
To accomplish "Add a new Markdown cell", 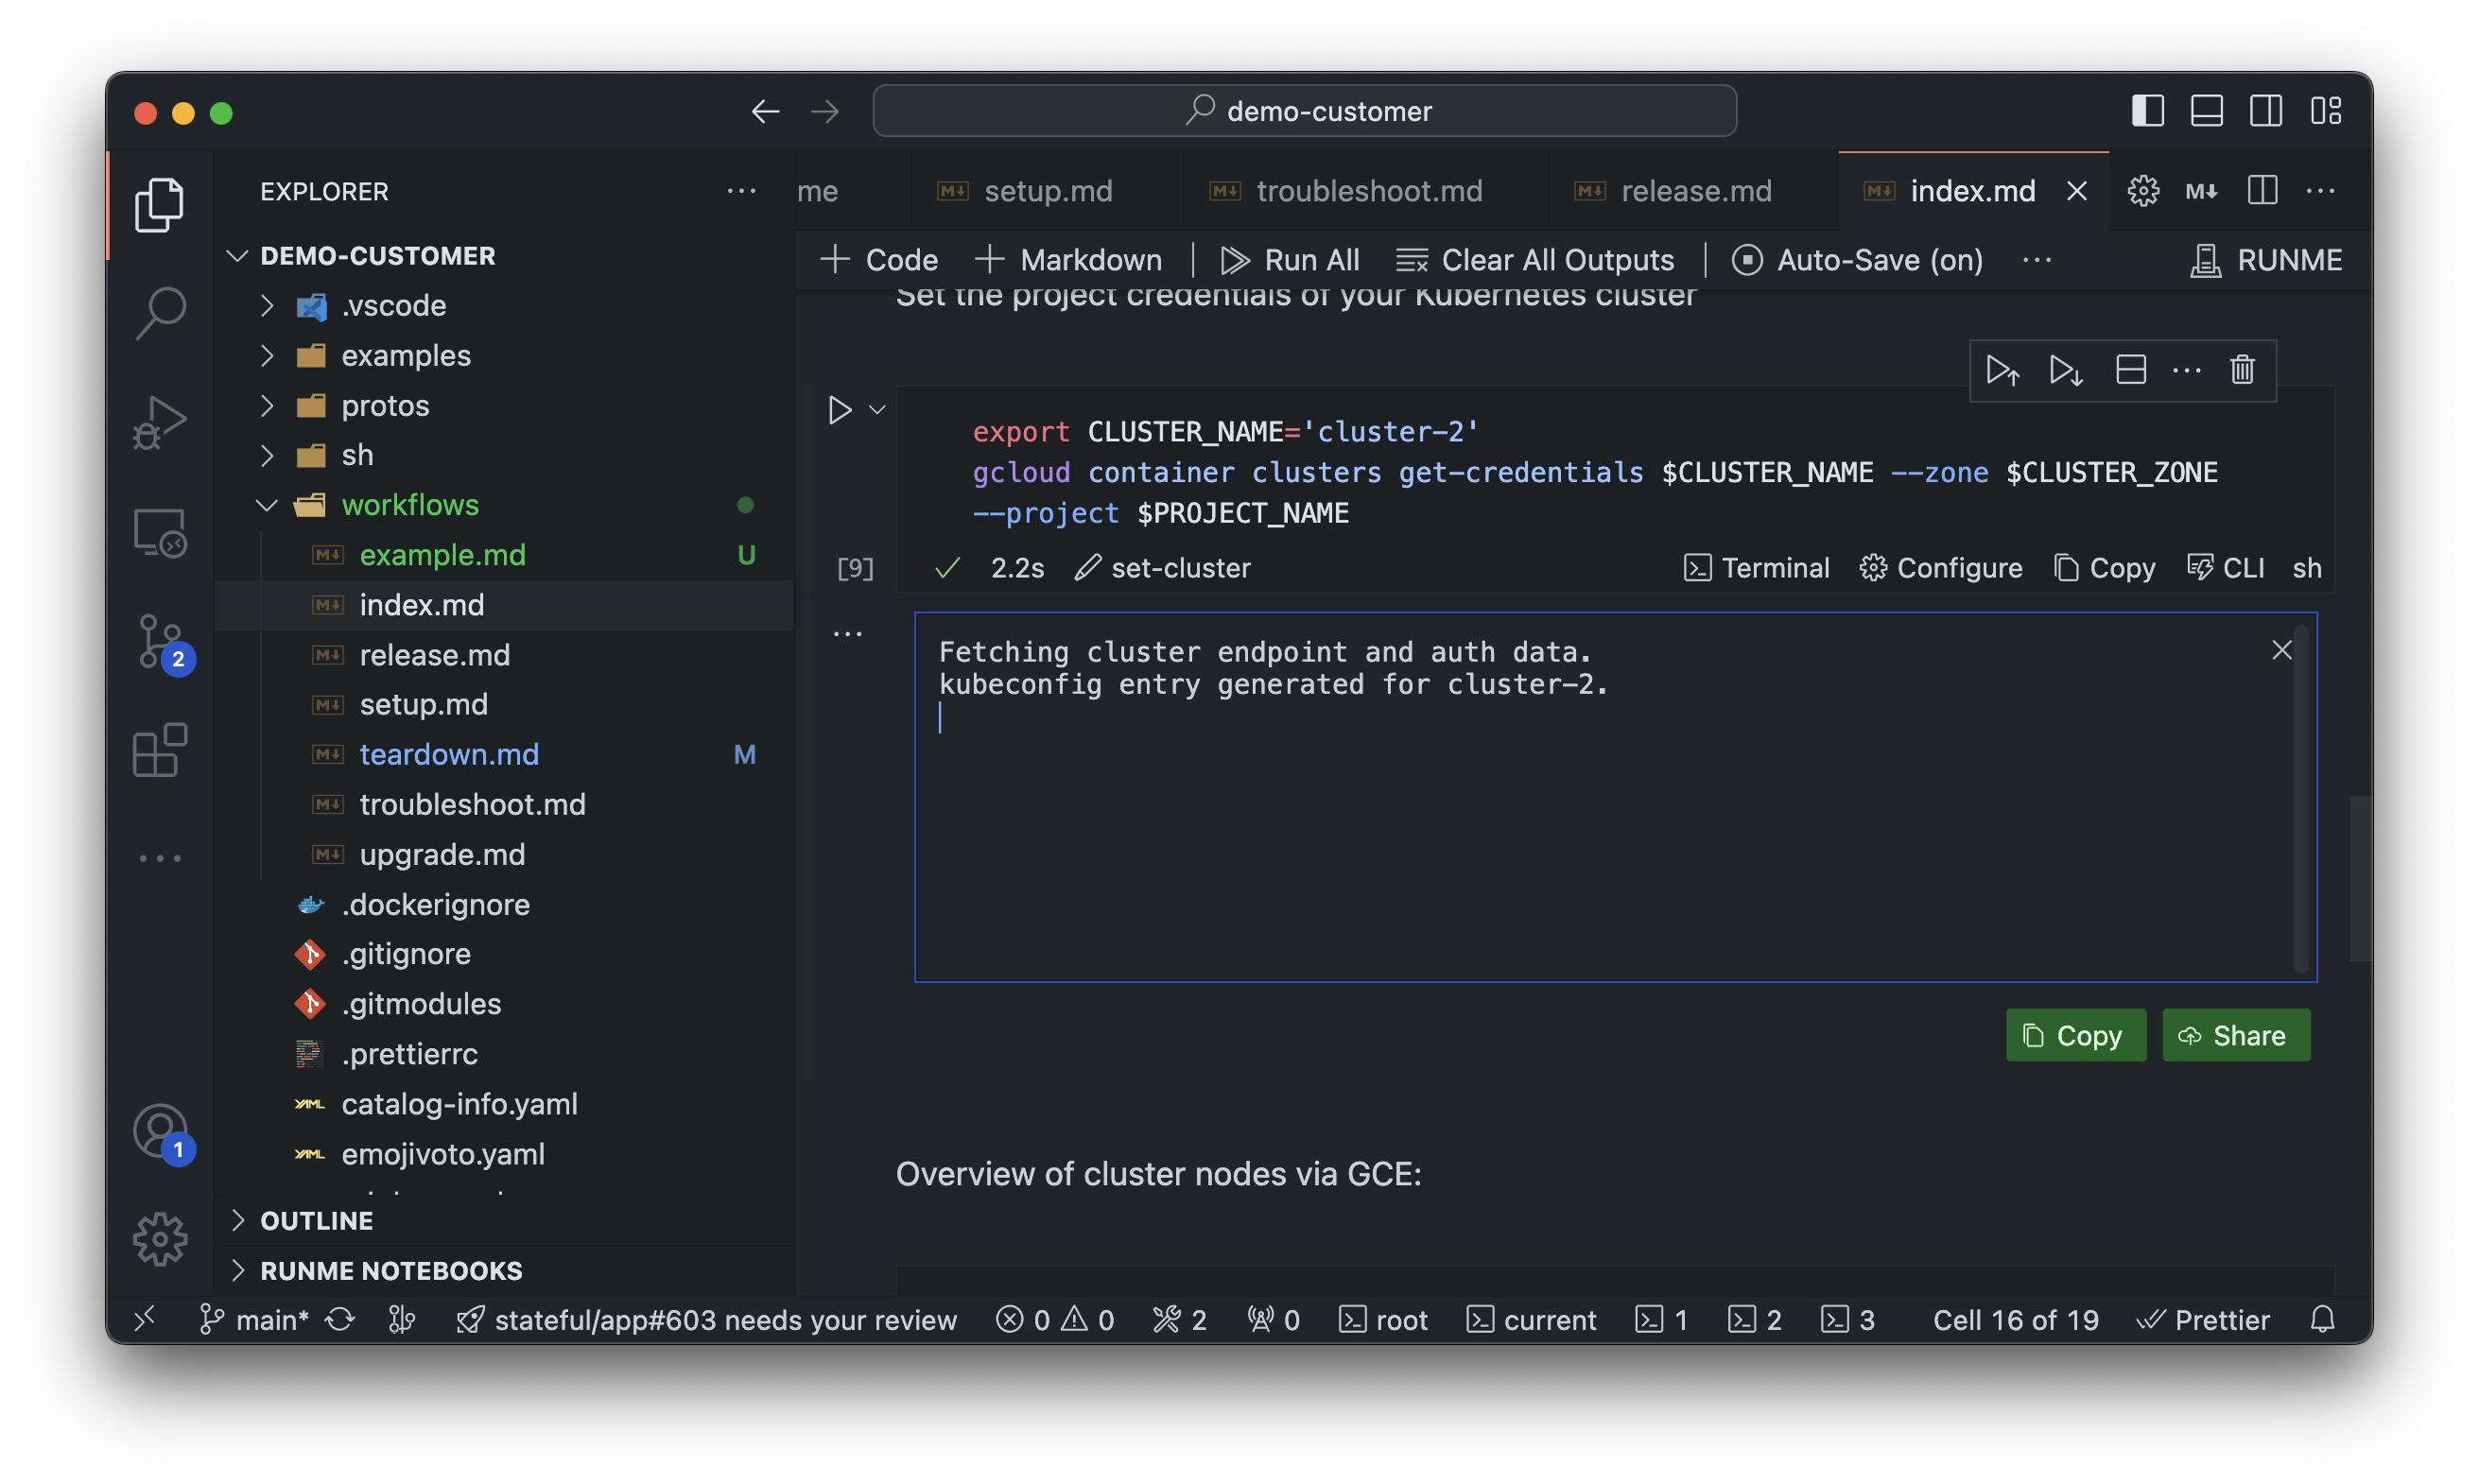I will 1068,260.
